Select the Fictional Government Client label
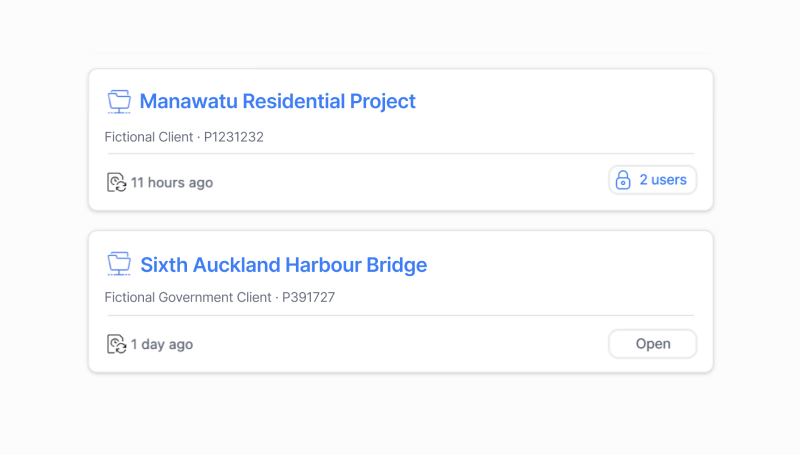The height and width of the screenshot is (455, 800). coord(188,297)
